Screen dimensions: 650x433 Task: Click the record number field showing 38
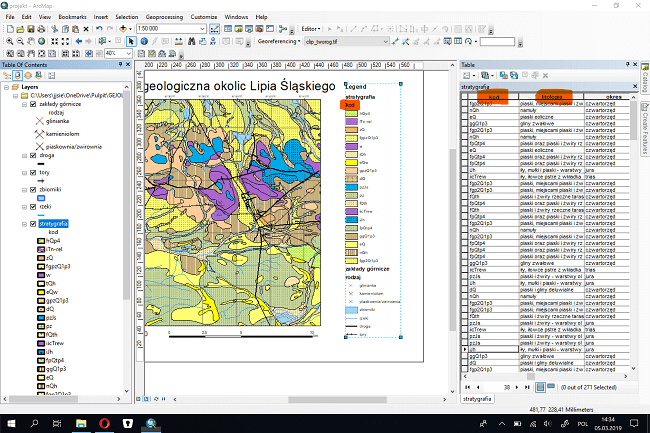point(497,387)
